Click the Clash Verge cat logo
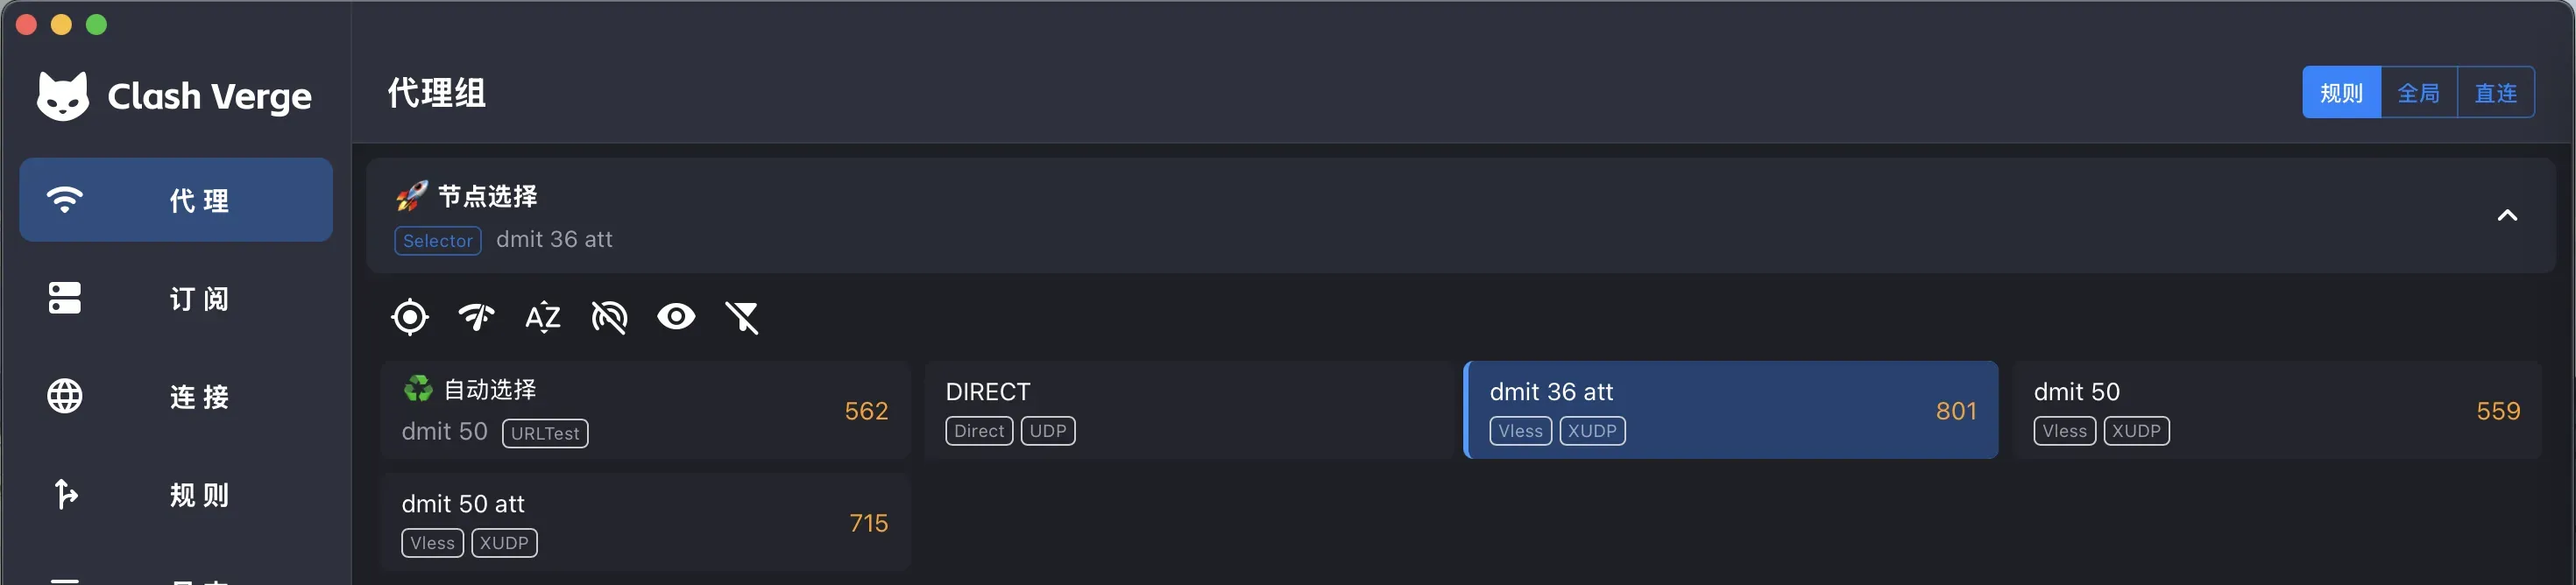This screenshot has width=2576, height=585. (x=62, y=96)
